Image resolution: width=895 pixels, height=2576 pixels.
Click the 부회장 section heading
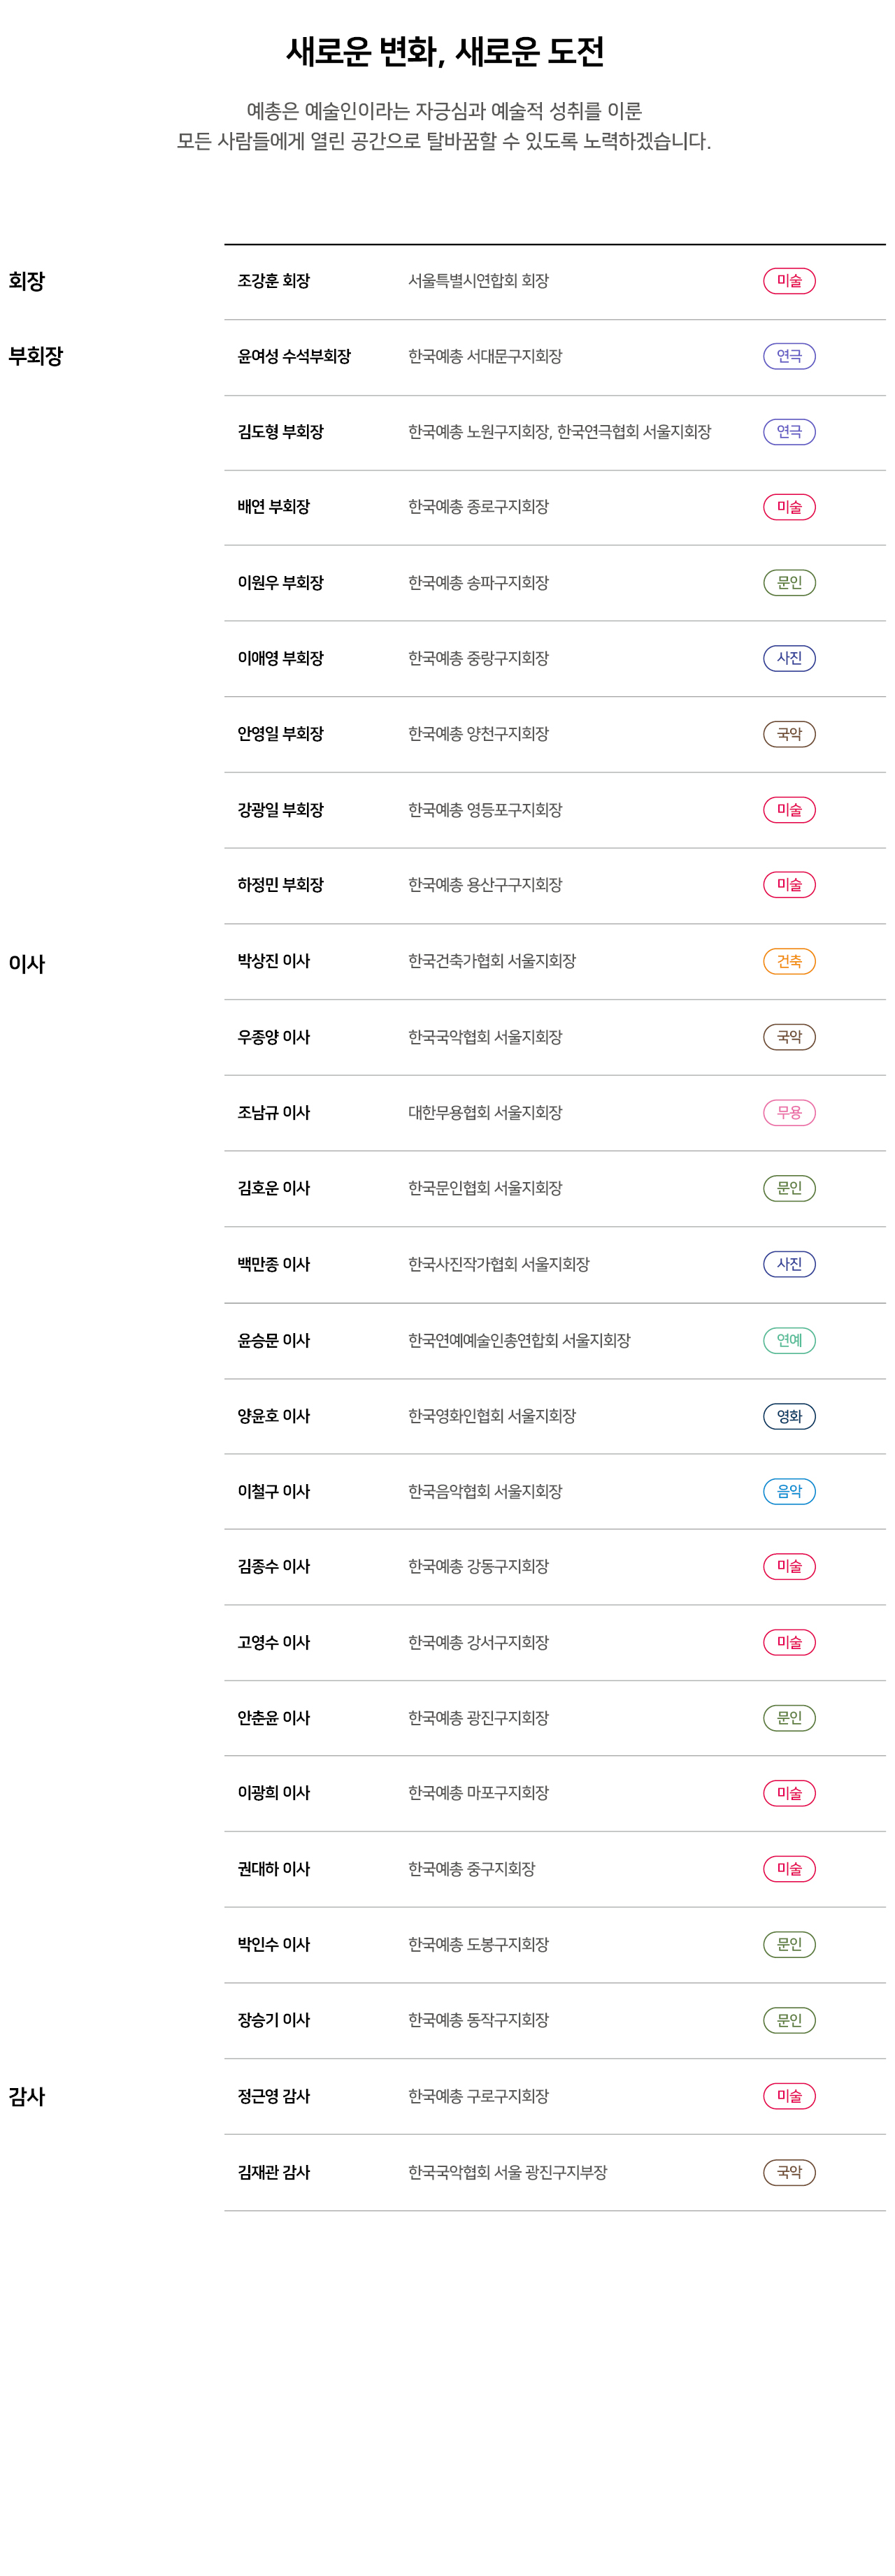(36, 356)
